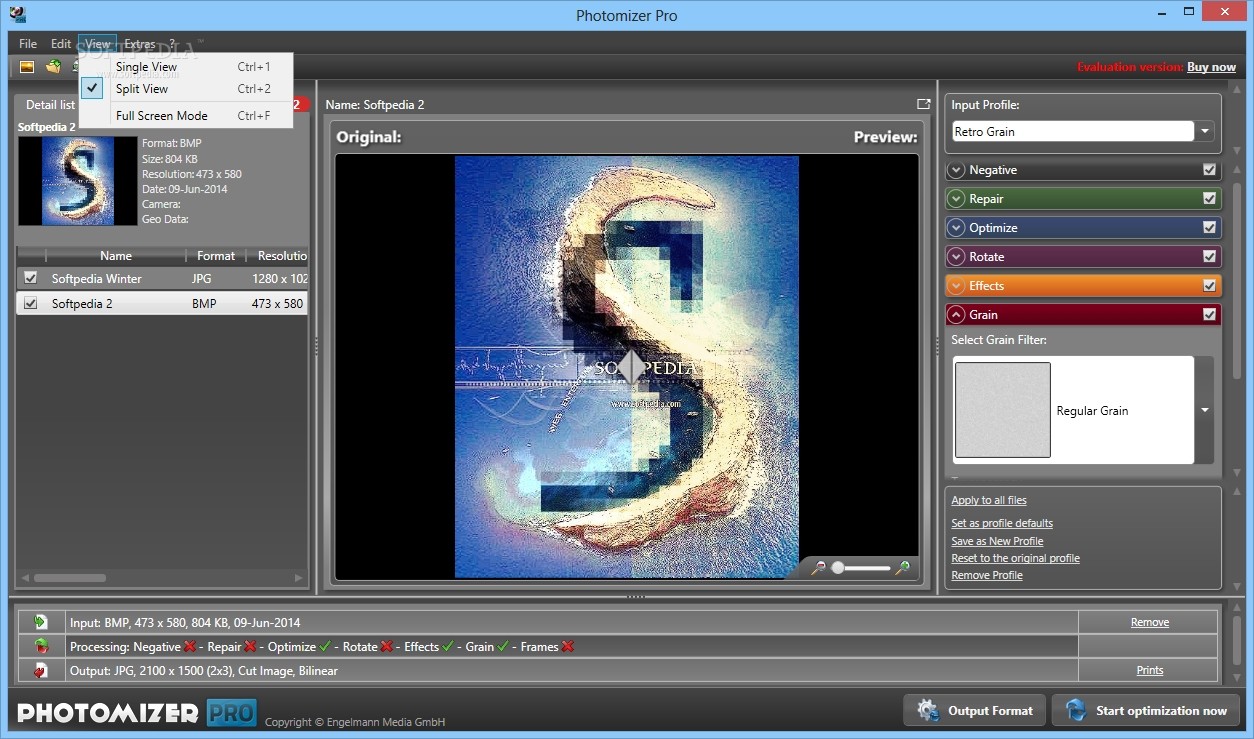Uncheck the Softpedia 2 file checkbox
This screenshot has height=739, width=1254.
point(31,303)
